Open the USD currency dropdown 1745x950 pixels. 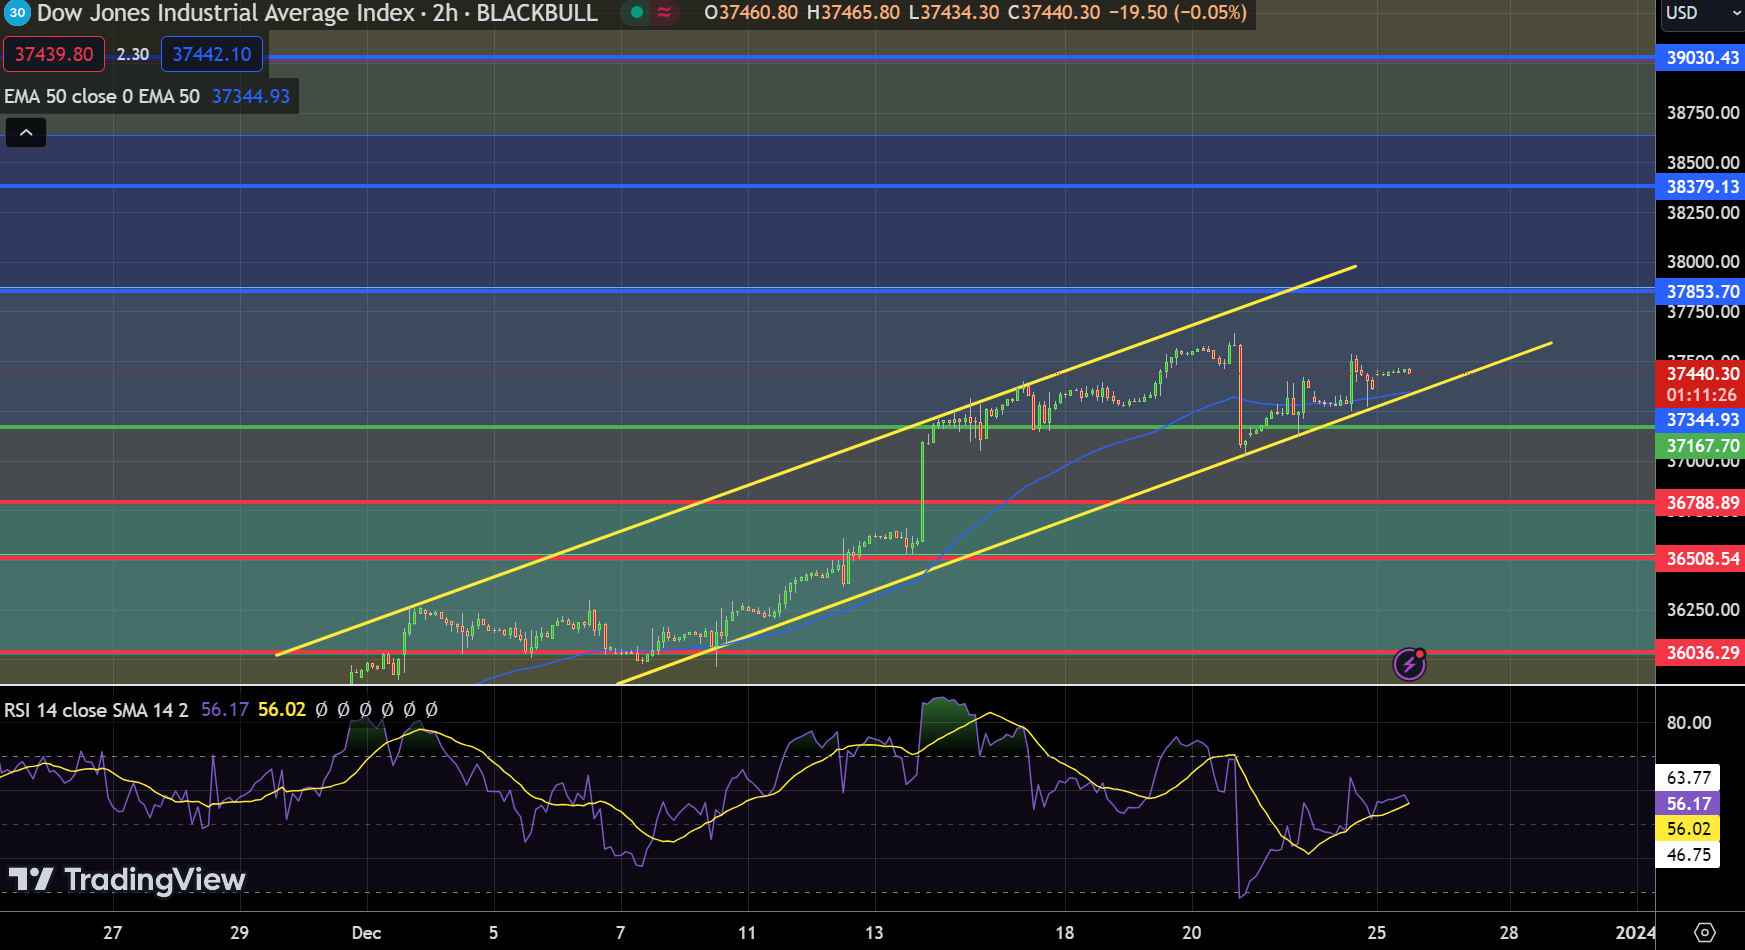tap(1701, 13)
